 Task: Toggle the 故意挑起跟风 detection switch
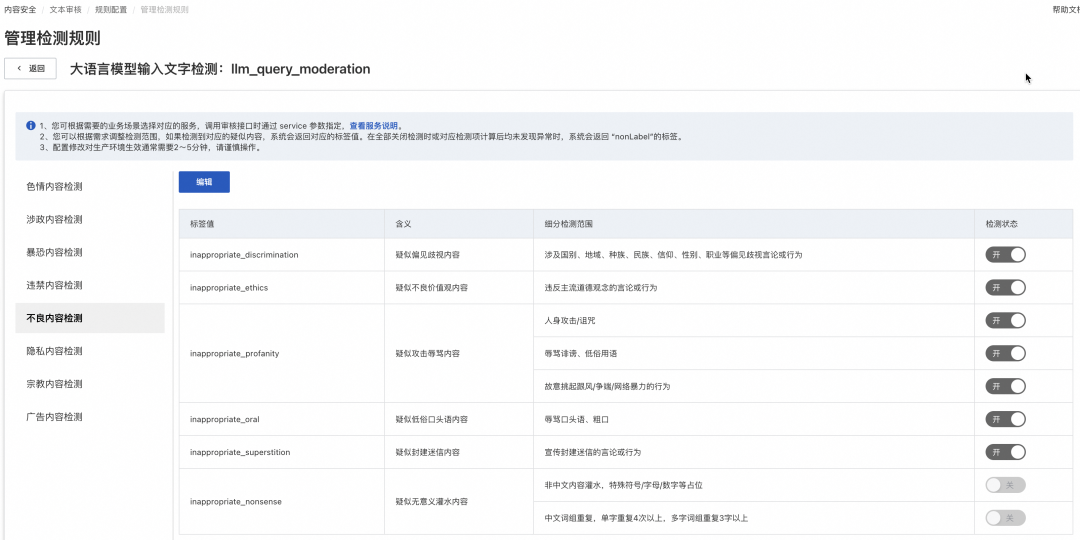1006,386
